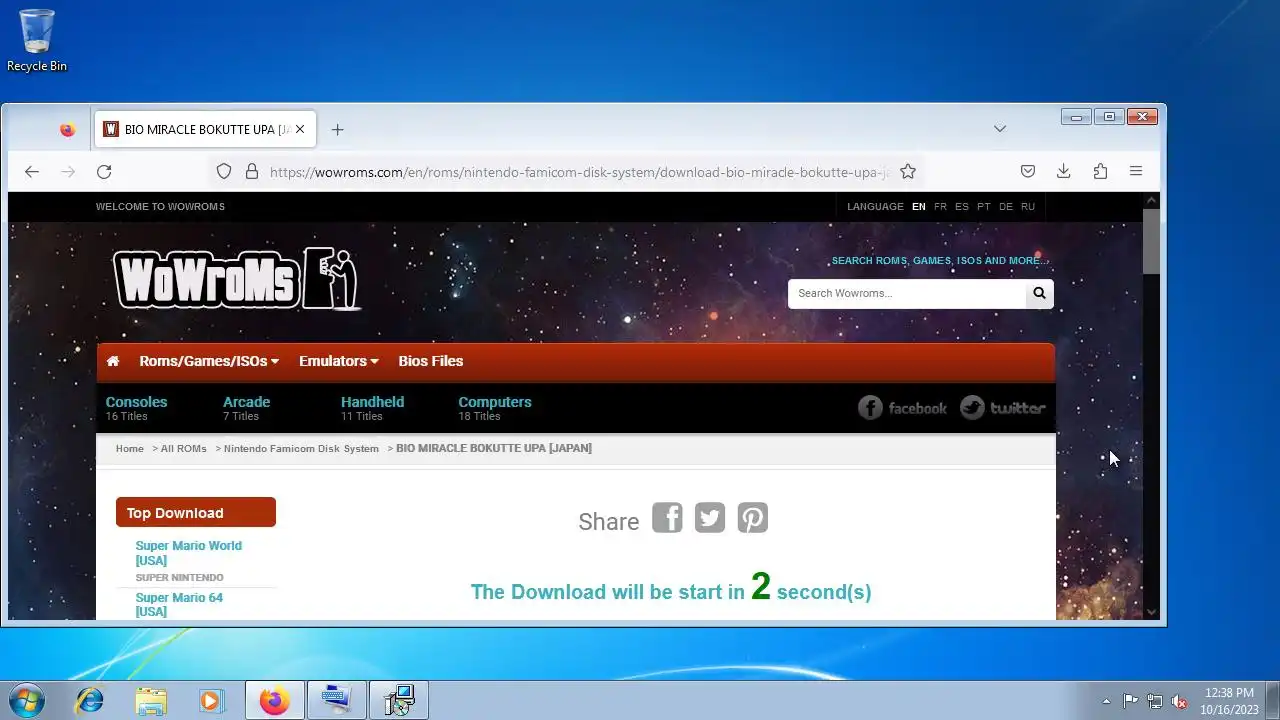Open Super Mario 64 [USA] link
The width and height of the screenshot is (1280, 720).
[179, 605]
